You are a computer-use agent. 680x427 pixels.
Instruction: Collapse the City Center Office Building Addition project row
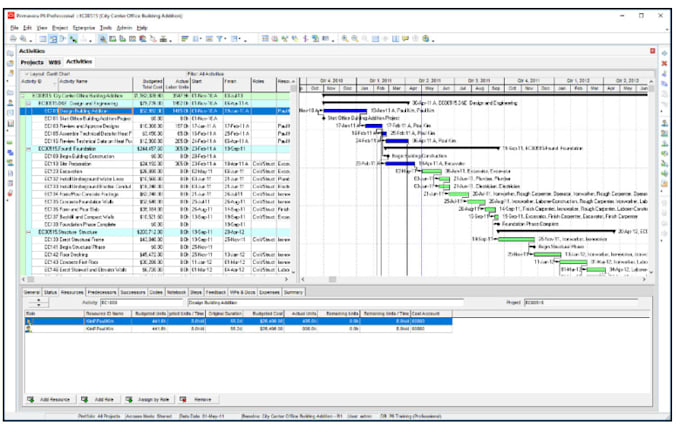click(23, 96)
